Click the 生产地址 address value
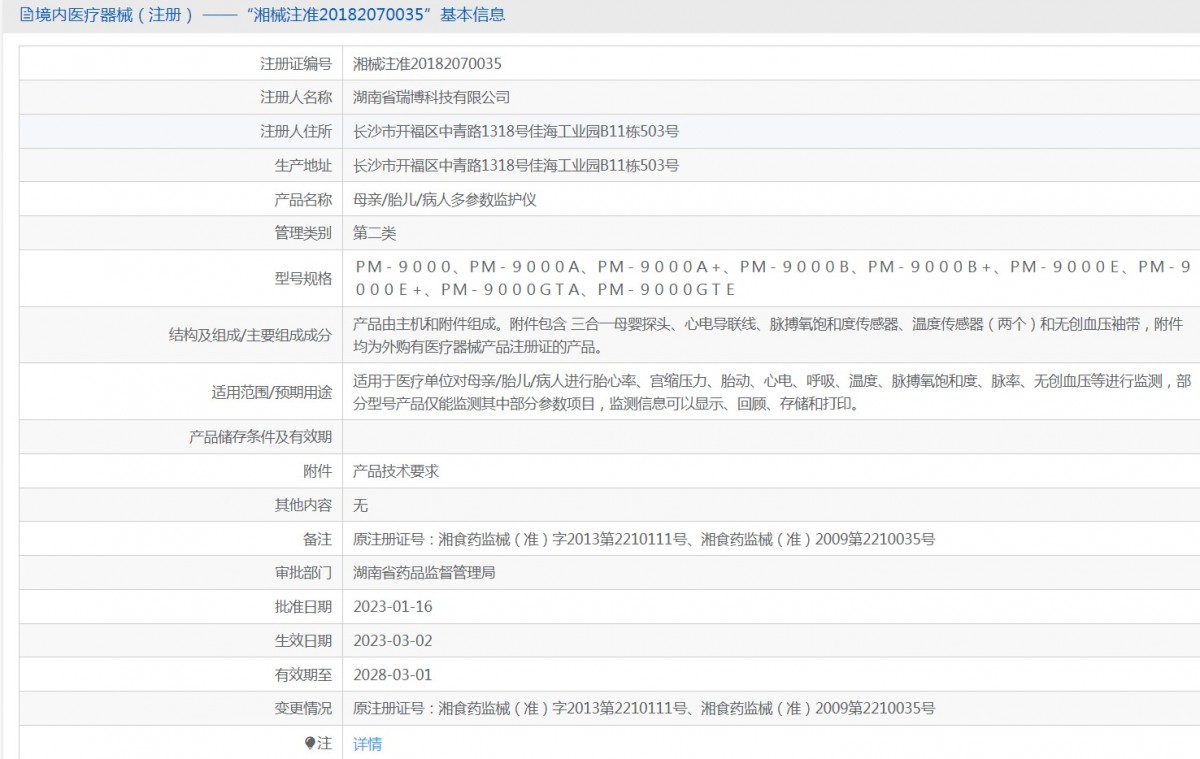This screenshot has width=1200, height=759. click(516, 165)
